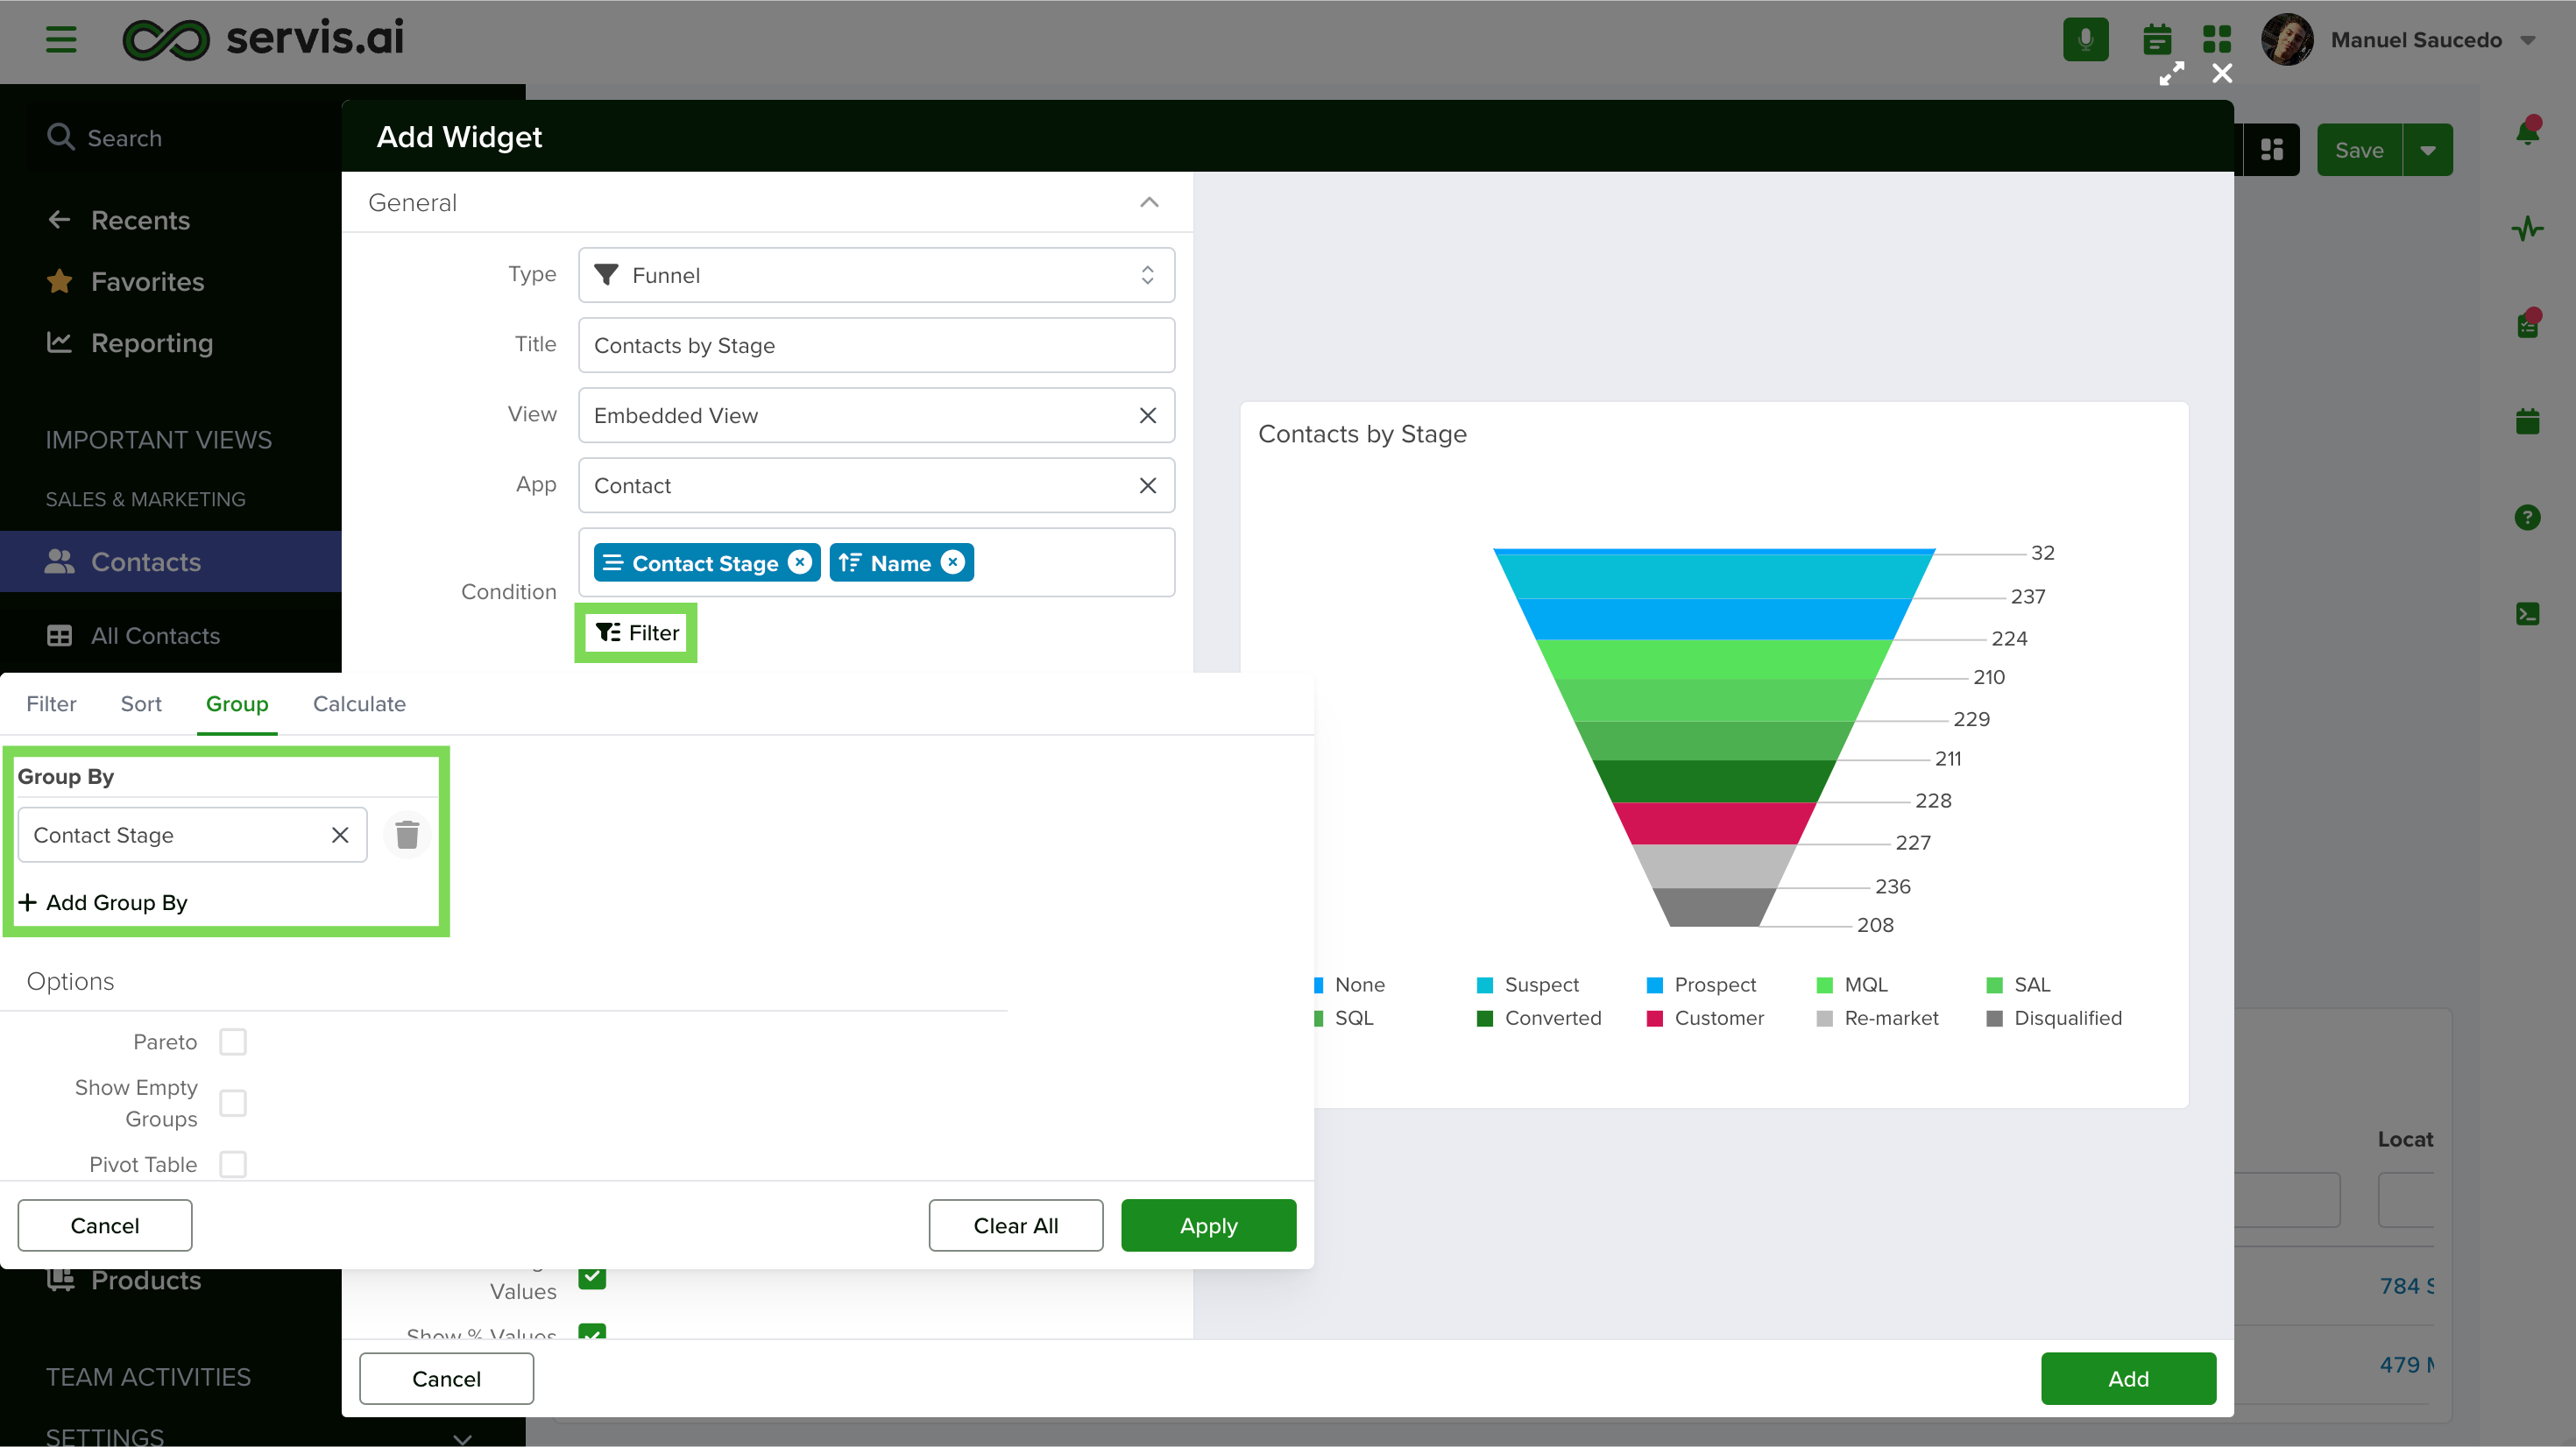Apply the group settings

click(1208, 1225)
